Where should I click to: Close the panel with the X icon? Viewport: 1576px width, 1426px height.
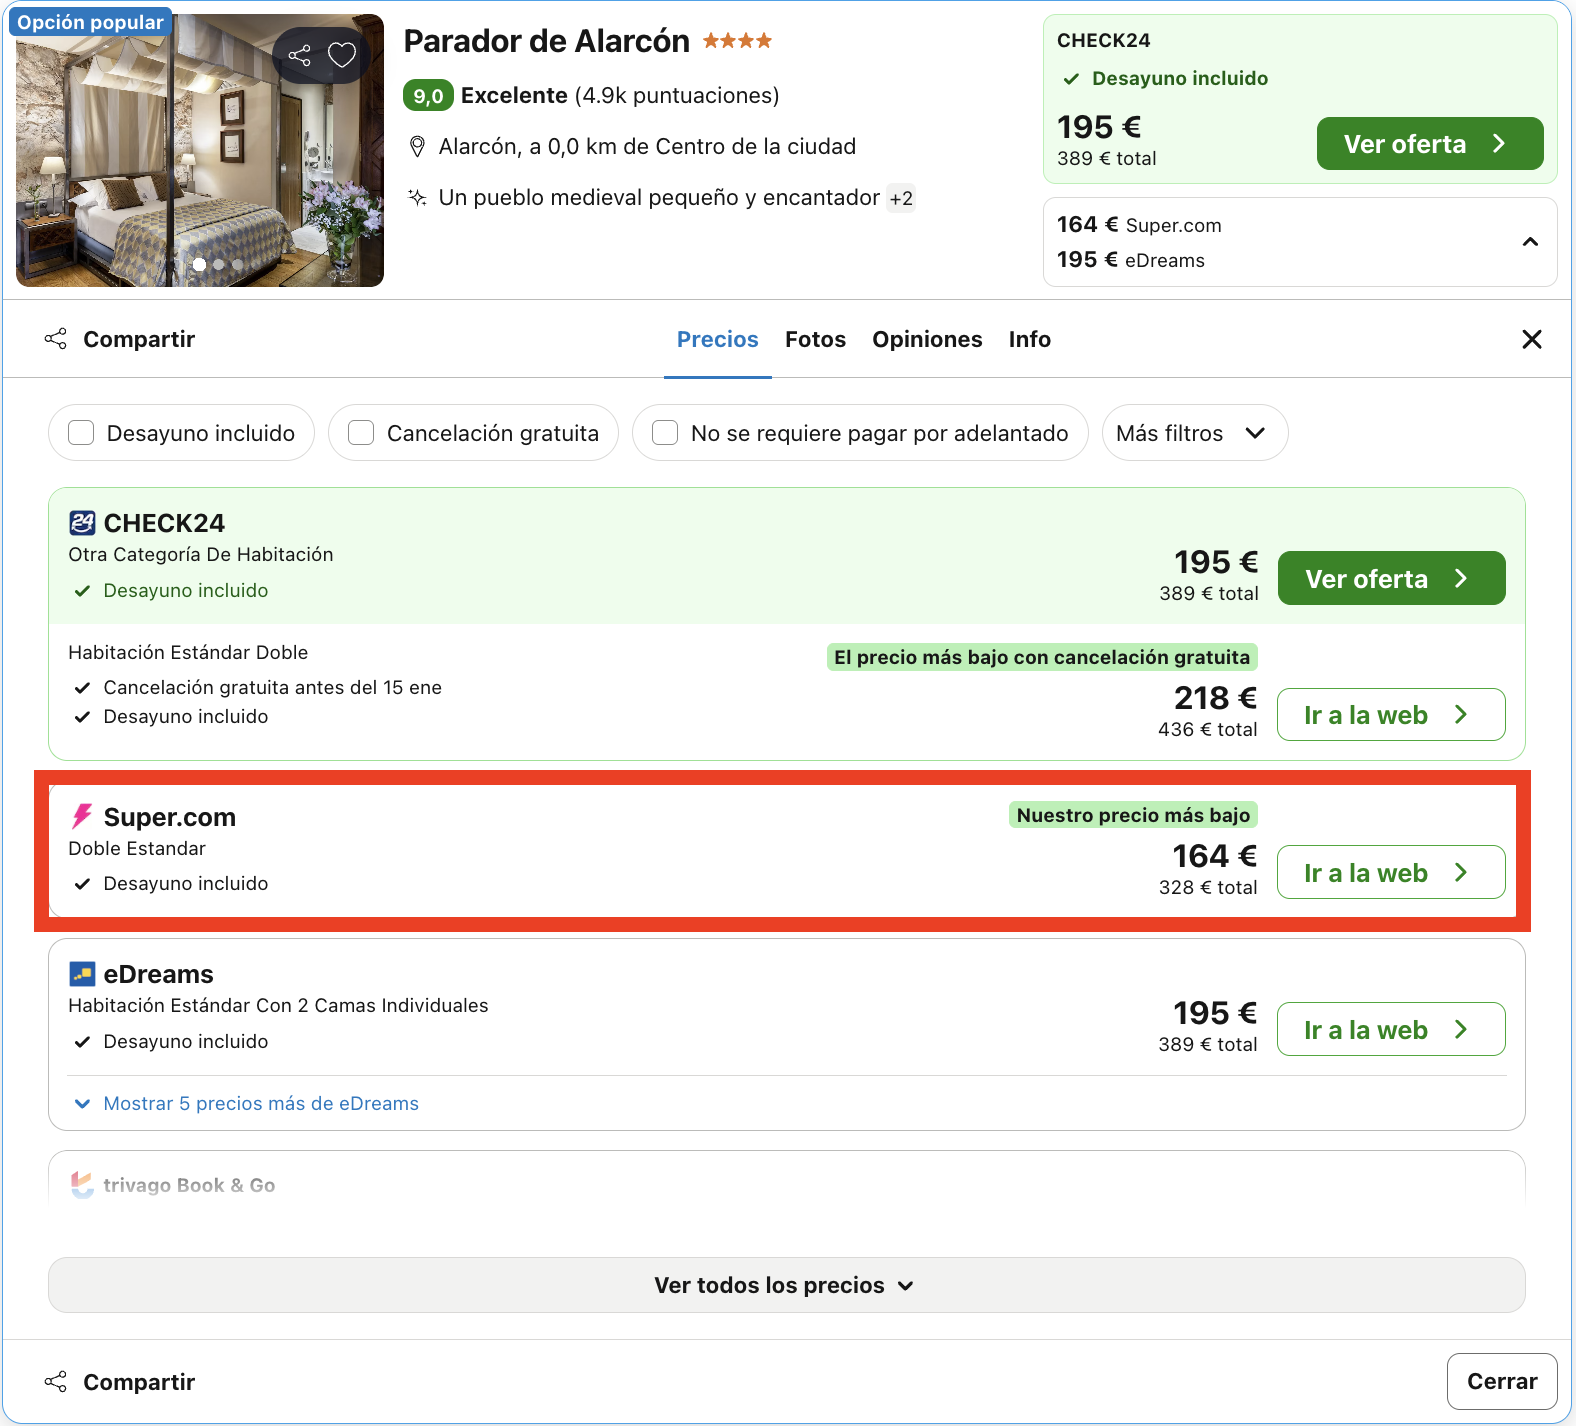pos(1531,339)
